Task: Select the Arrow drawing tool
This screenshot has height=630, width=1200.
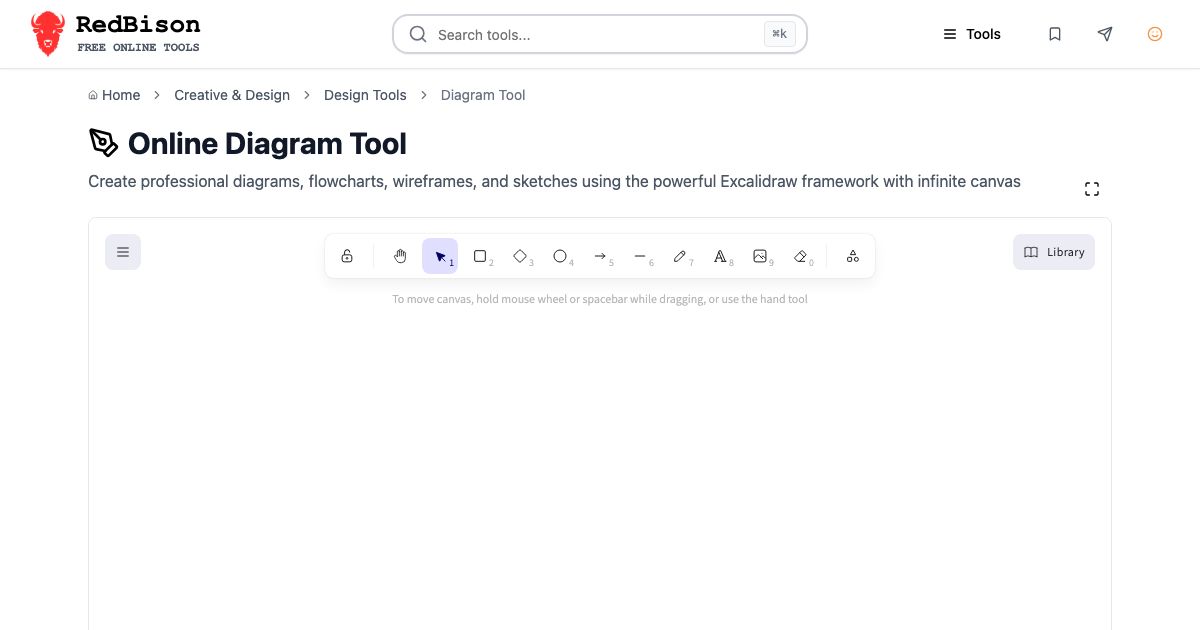Action: pyautogui.click(x=600, y=256)
